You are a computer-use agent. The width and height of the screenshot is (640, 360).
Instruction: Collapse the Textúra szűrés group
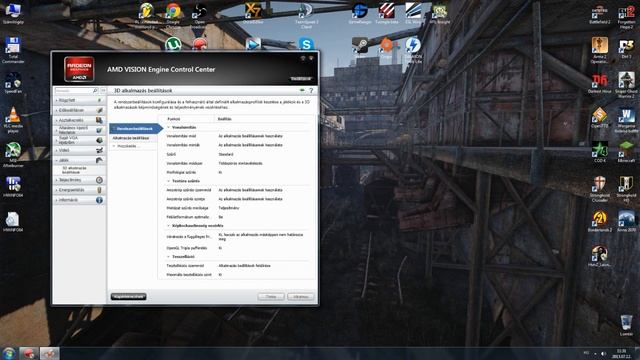tap(169, 181)
